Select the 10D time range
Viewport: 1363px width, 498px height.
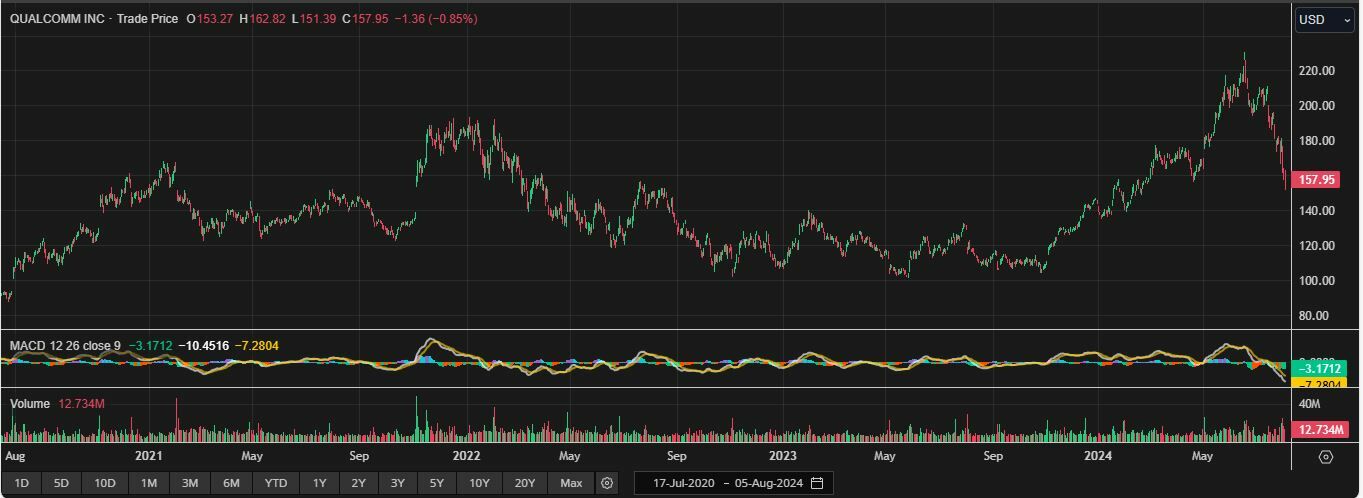pos(105,483)
